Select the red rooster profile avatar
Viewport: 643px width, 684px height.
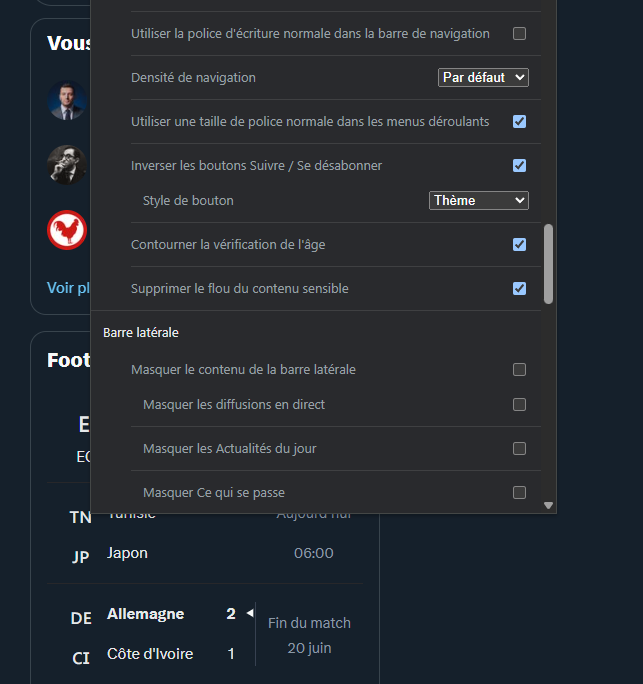click(67, 230)
